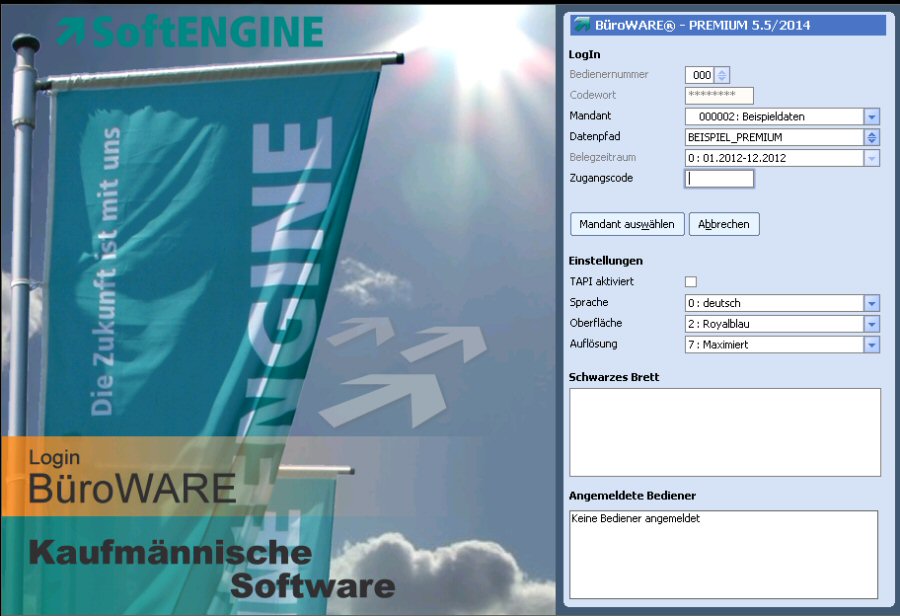Click the 'BüroWARE® - PREMIUM 5.5/2014' title text
This screenshot has height=616, width=900.
click(703, 25)
